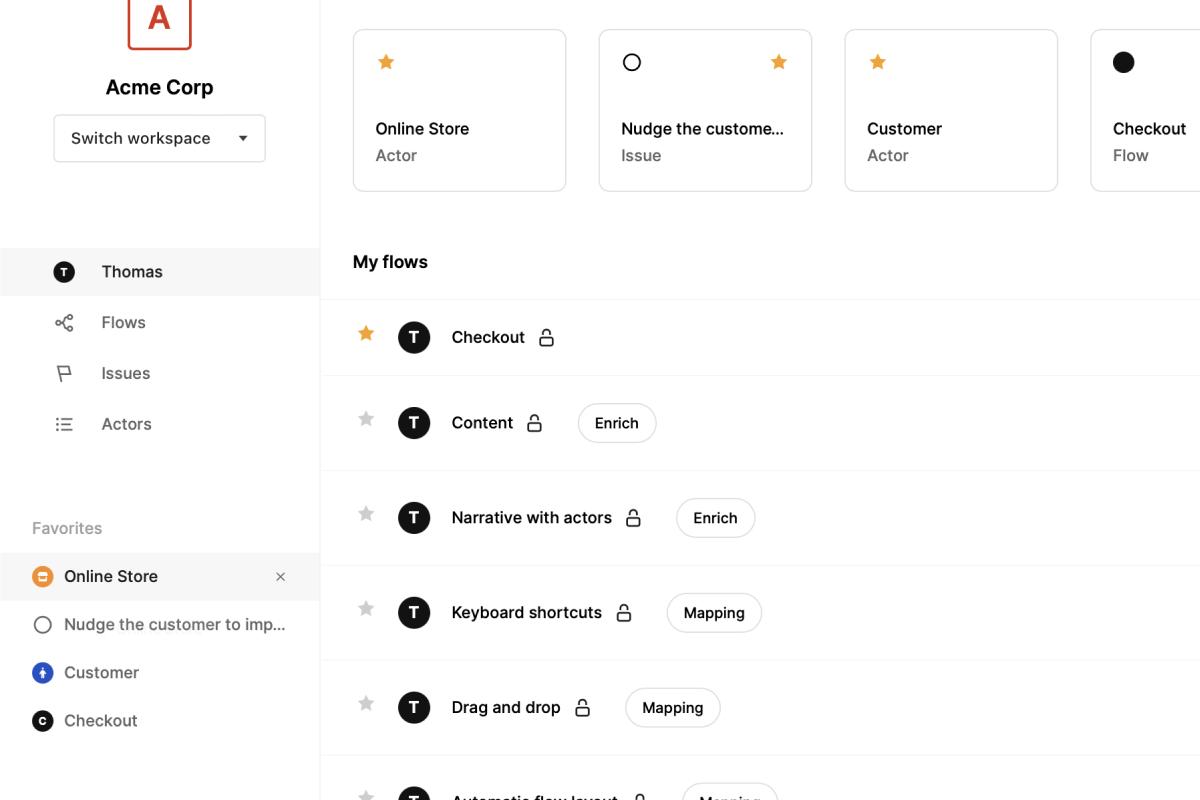The width and height of the screenshot is (1200, 800).
Task: Open the Content flow
Action: tap(482, 423)
